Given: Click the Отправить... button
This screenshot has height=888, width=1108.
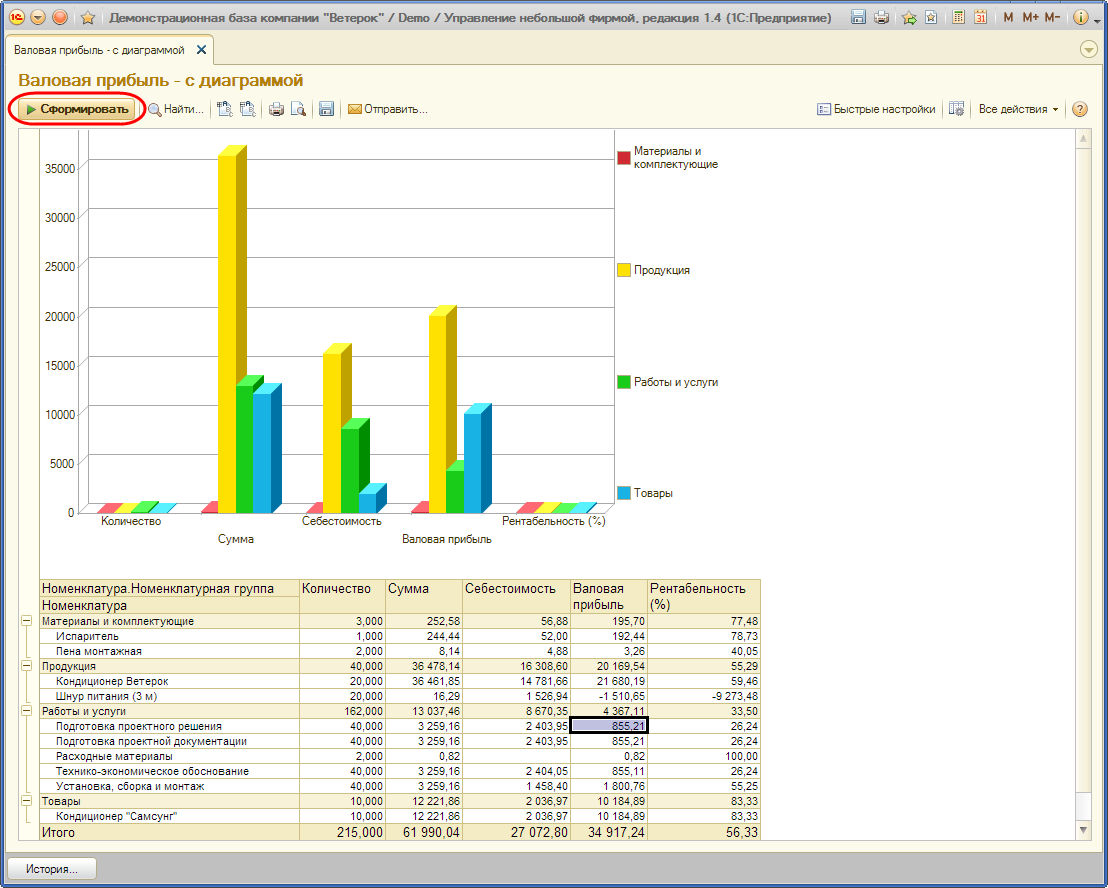Looking at the screenshot, I should (x=387, y=109).
